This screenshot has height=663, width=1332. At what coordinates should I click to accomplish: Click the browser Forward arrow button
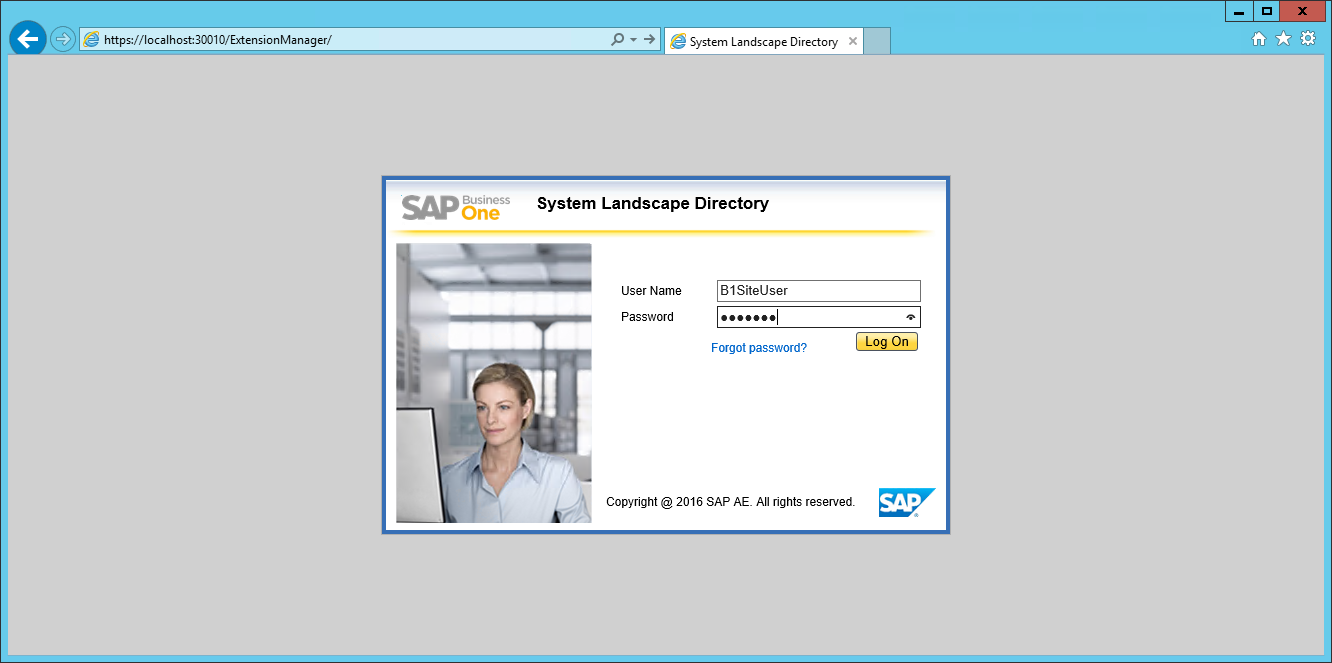(63, 40)
